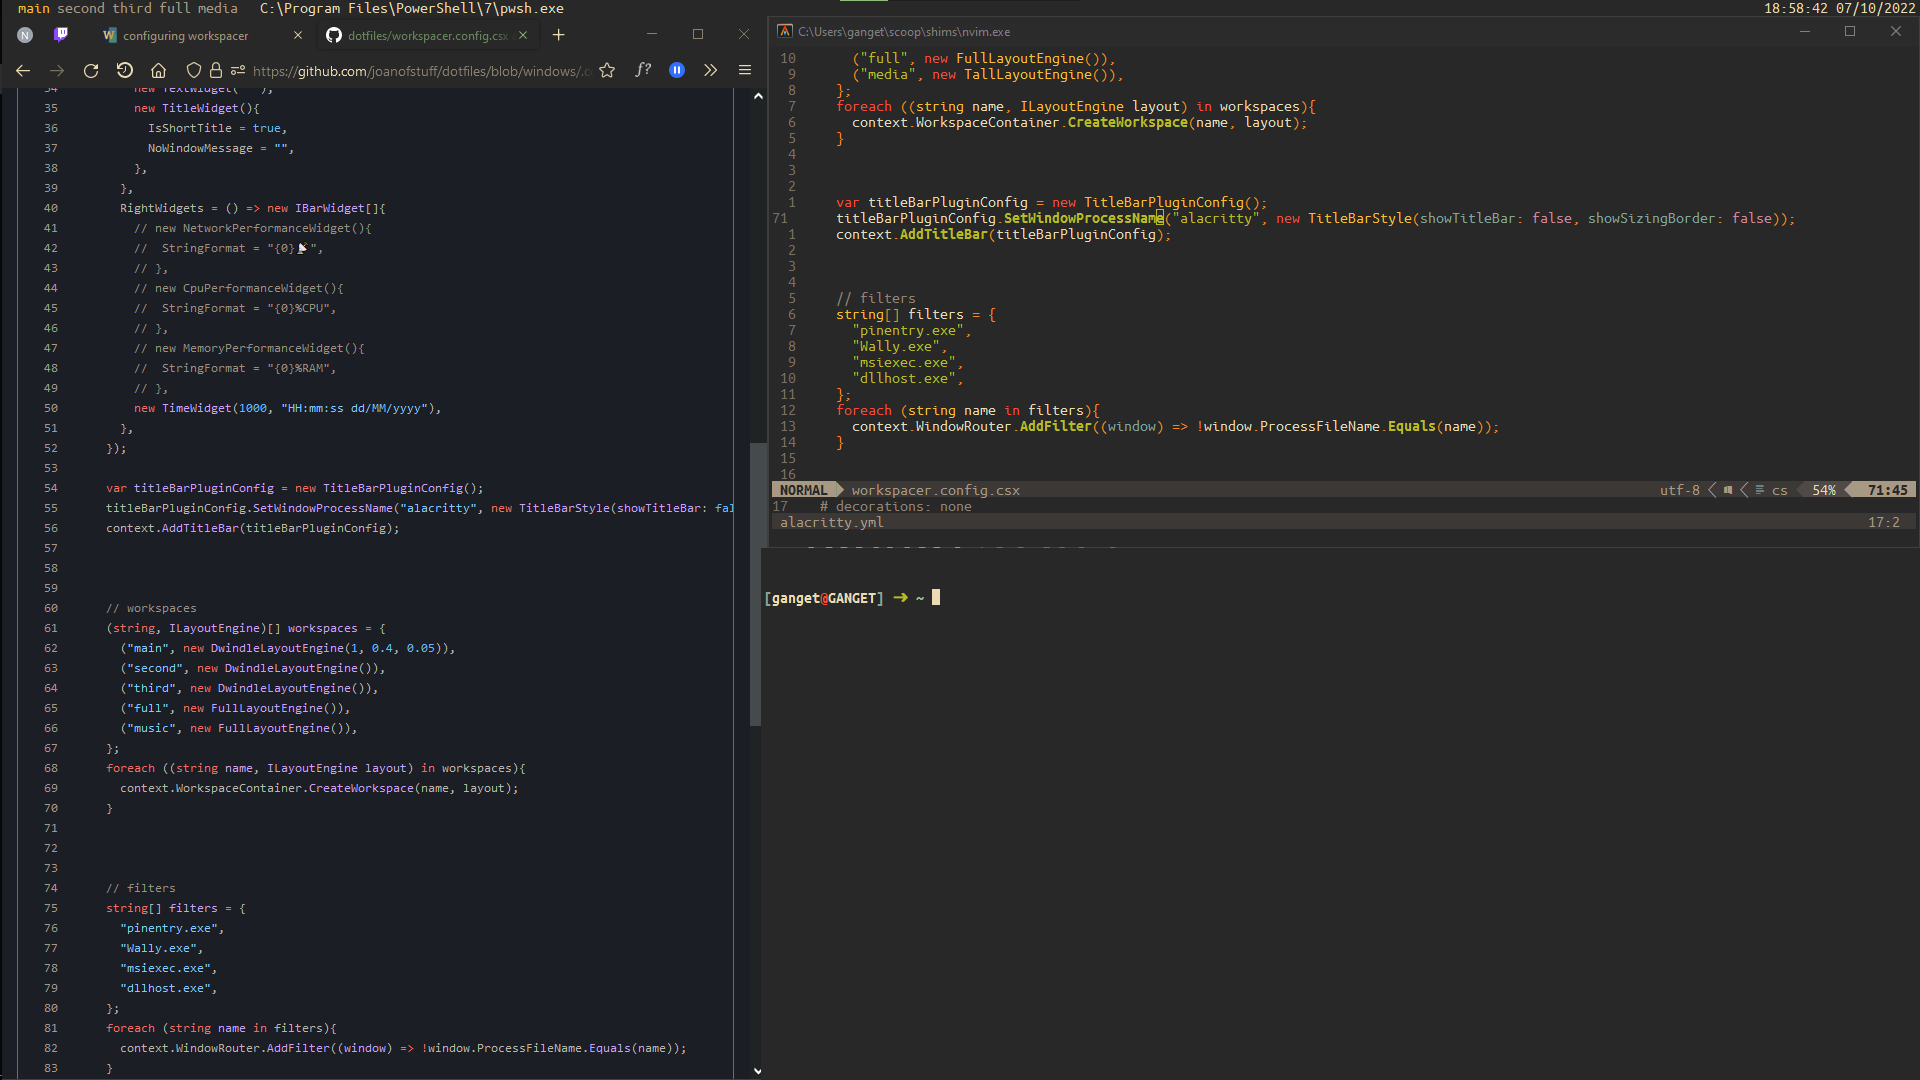Open a new tab with the plus button

[x=559, y=35]
